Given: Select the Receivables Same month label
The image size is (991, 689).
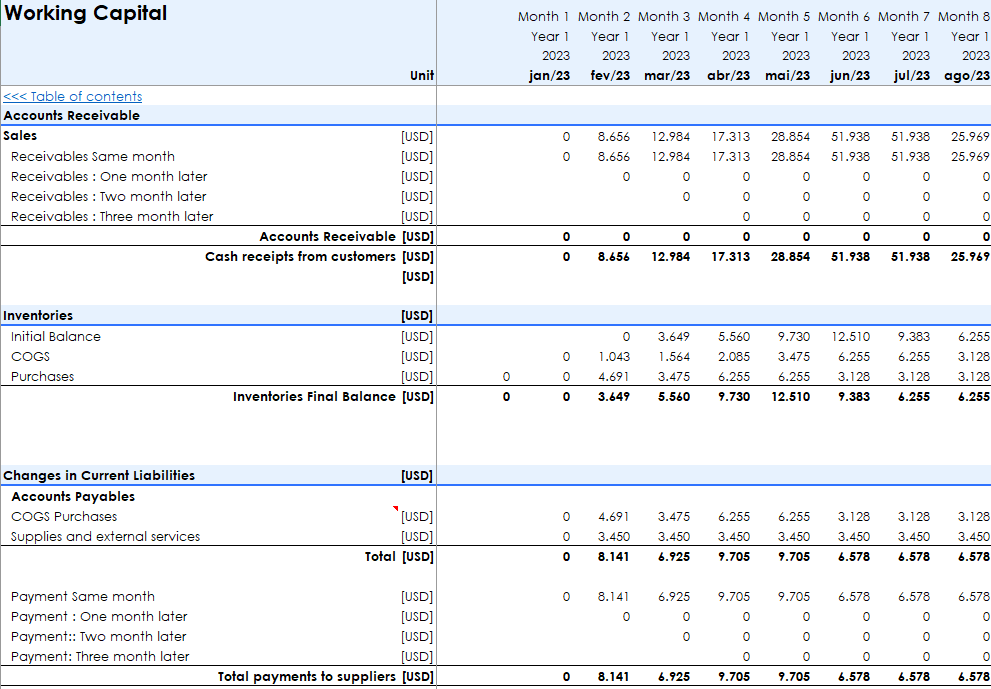Looking at the screenshot, I should coord(93,156).
